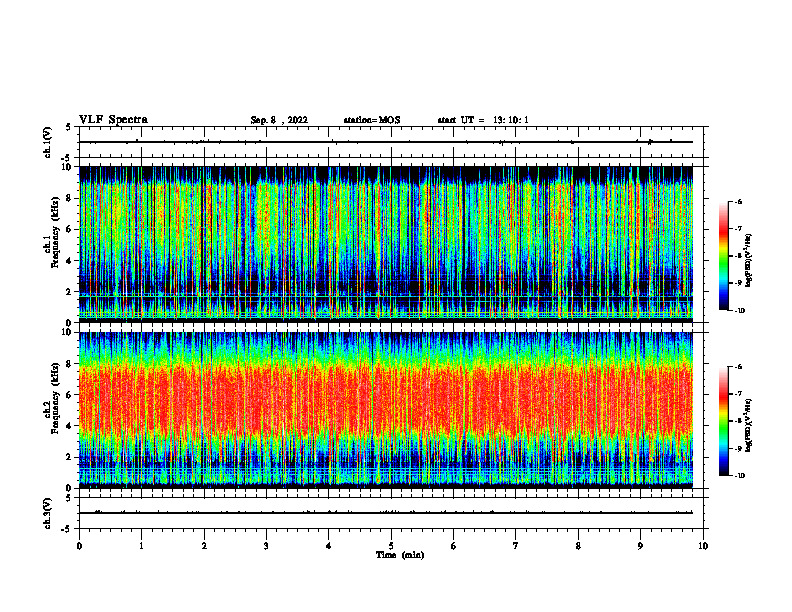Click time axis tick label '1'
792x612 pixels.
click(x=141, y=546)
